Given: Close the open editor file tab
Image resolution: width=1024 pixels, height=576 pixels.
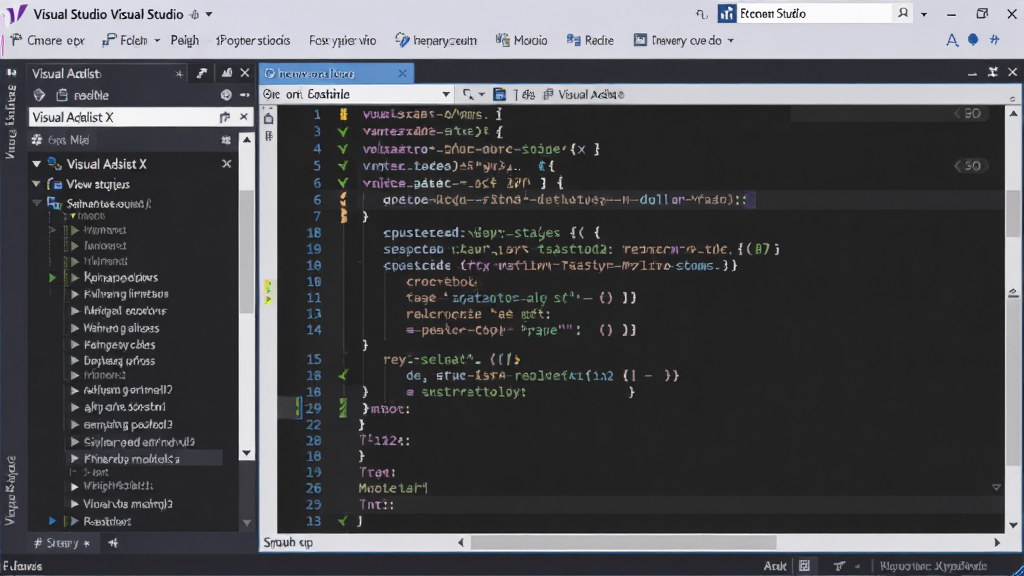Looking at the screenshot, I should pos(402,74).
